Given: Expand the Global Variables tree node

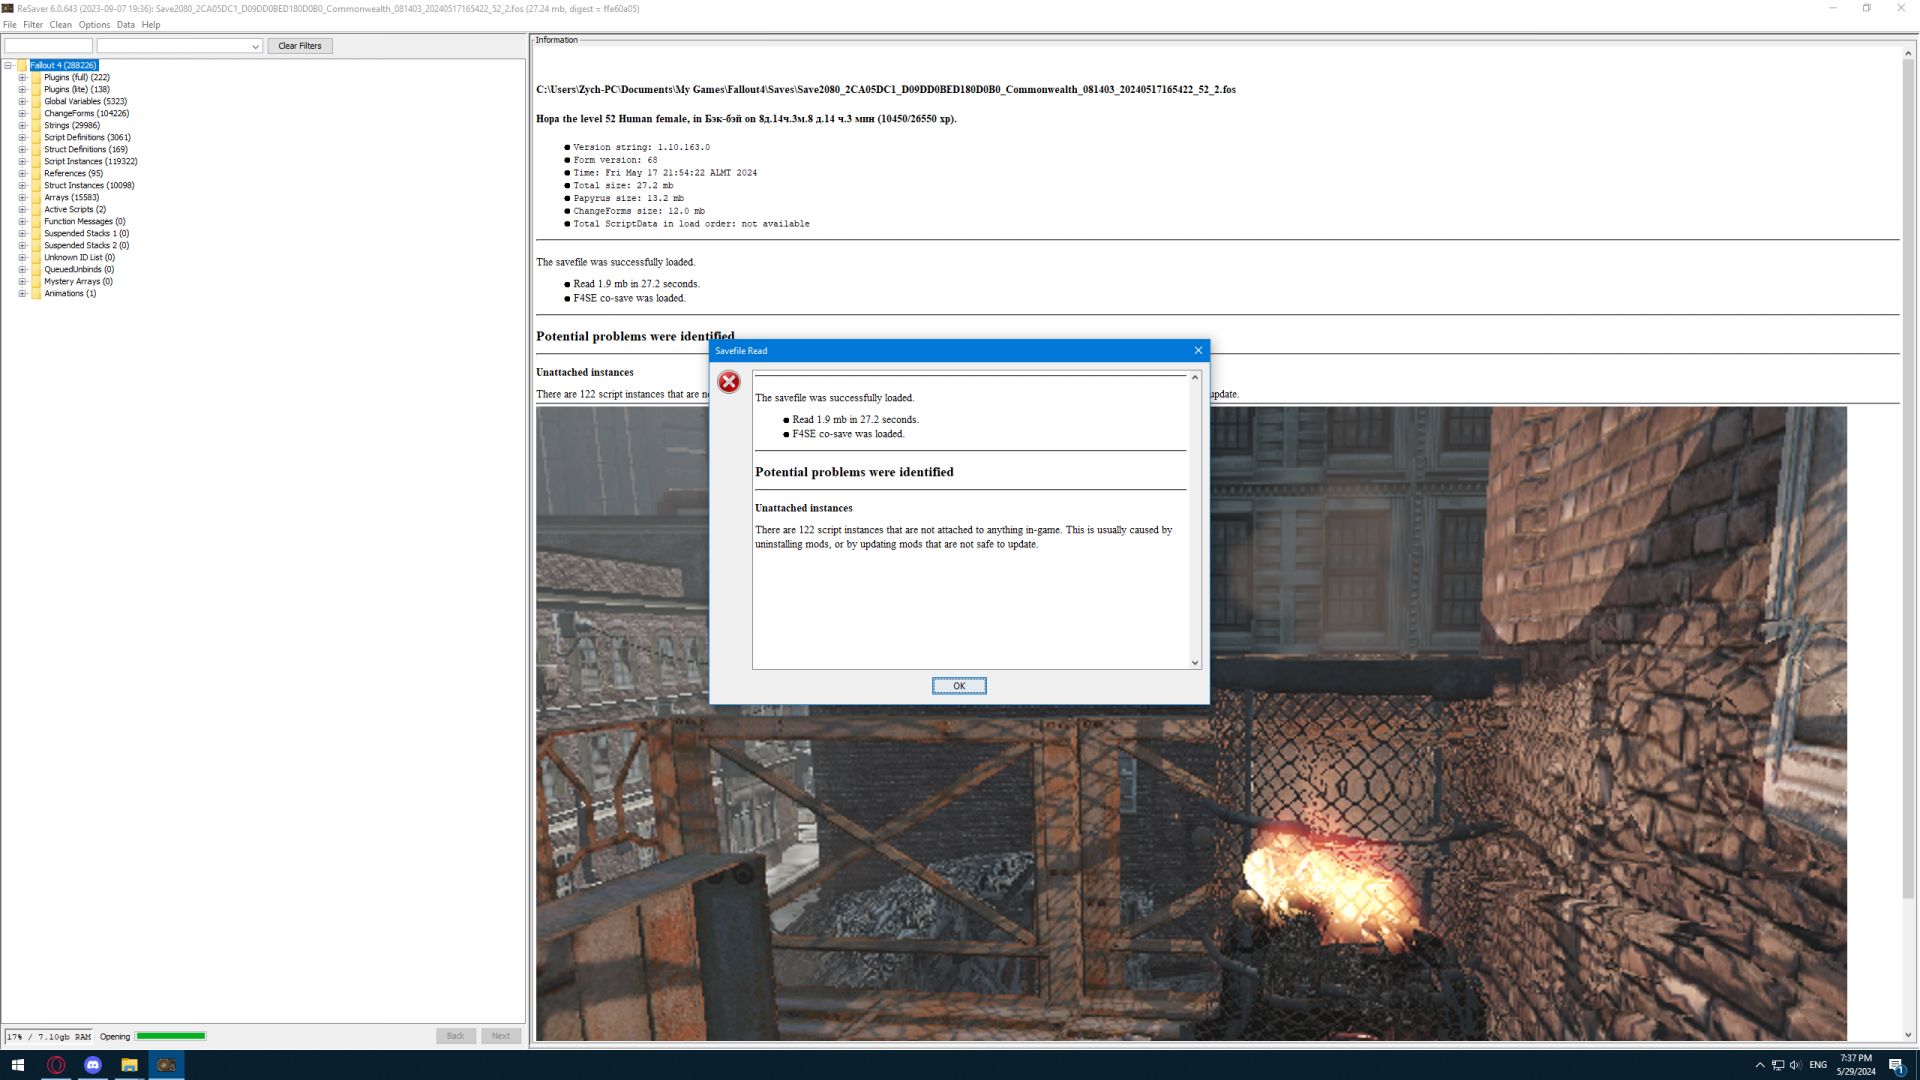Looking at the screenshot, I should tap(22, 102).
